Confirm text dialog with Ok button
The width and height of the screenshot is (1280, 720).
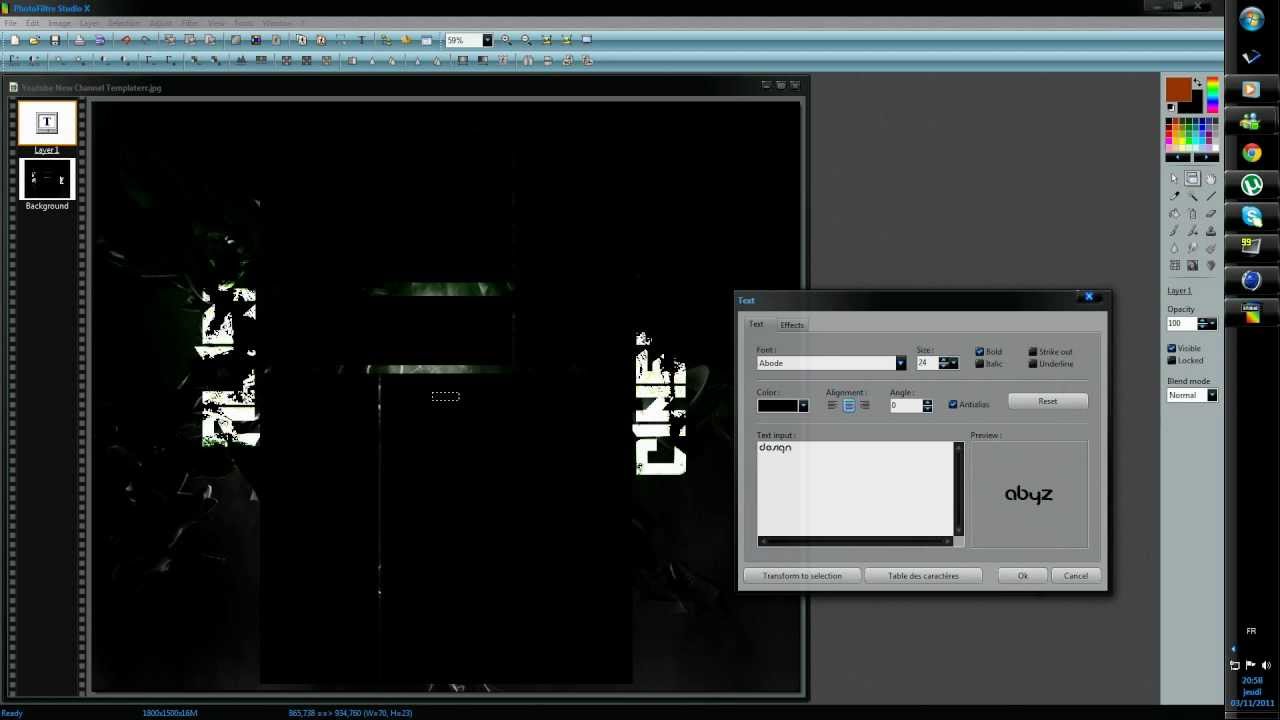[1023, 576]
